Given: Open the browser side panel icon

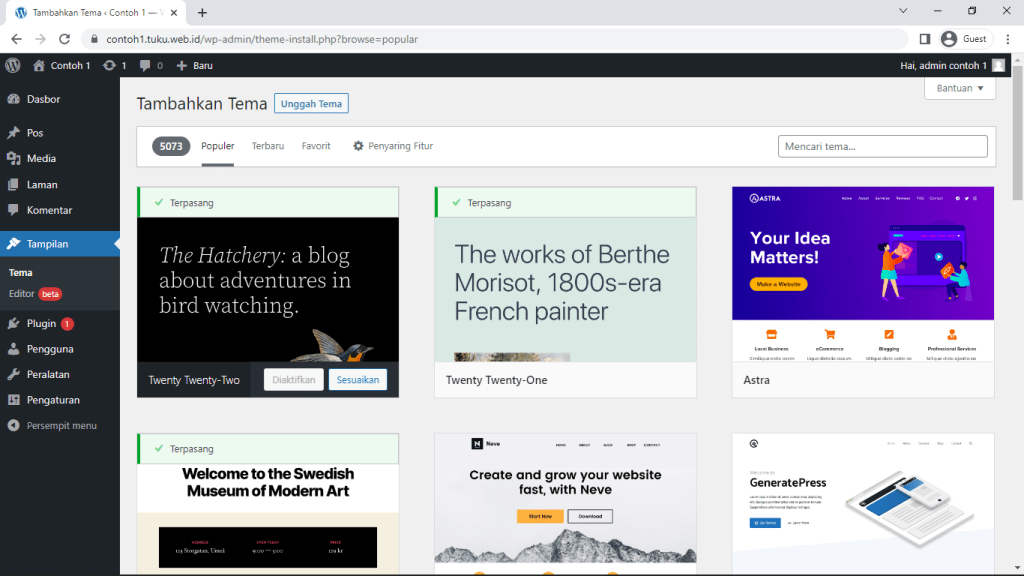Looking at the screenshot, I should point(925,39).
